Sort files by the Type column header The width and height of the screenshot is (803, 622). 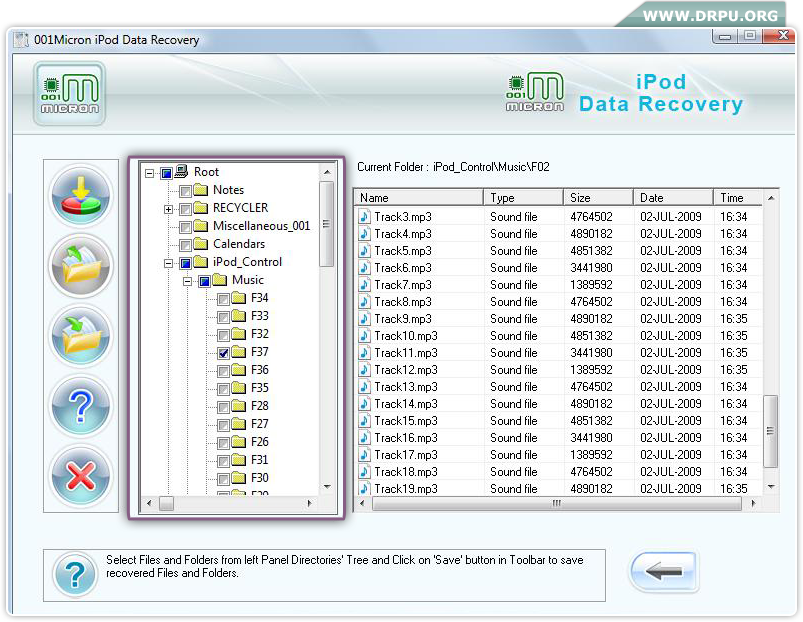point(523,198)
